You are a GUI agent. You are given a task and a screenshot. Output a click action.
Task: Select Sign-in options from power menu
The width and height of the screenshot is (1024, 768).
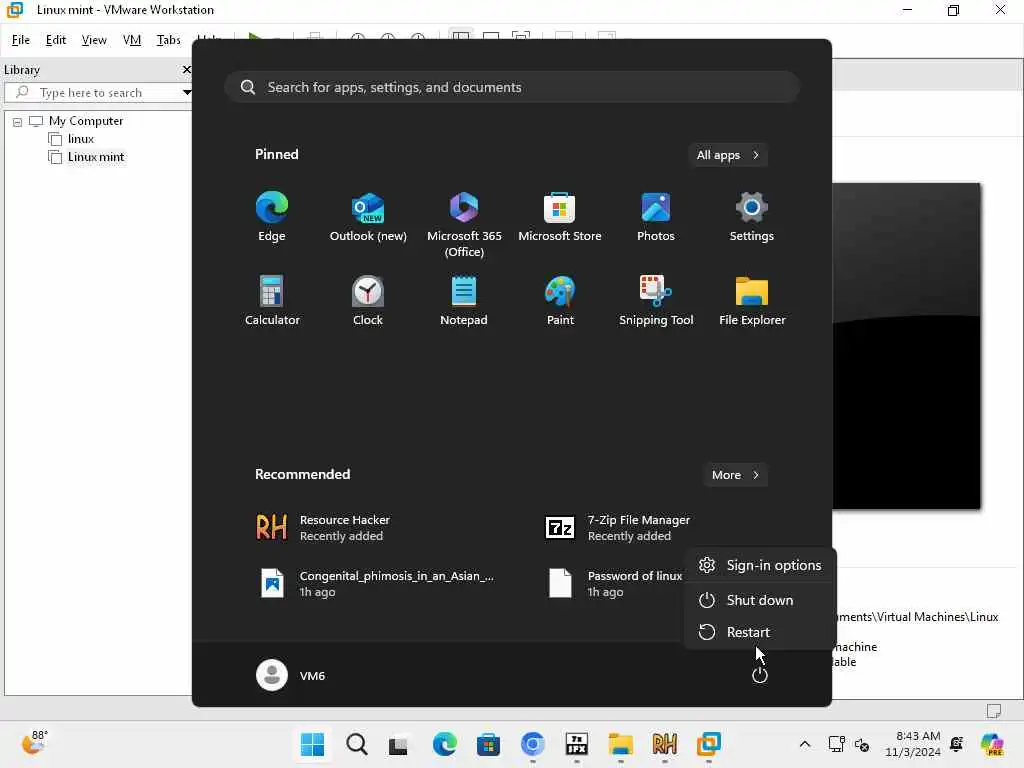coord(760,565)
